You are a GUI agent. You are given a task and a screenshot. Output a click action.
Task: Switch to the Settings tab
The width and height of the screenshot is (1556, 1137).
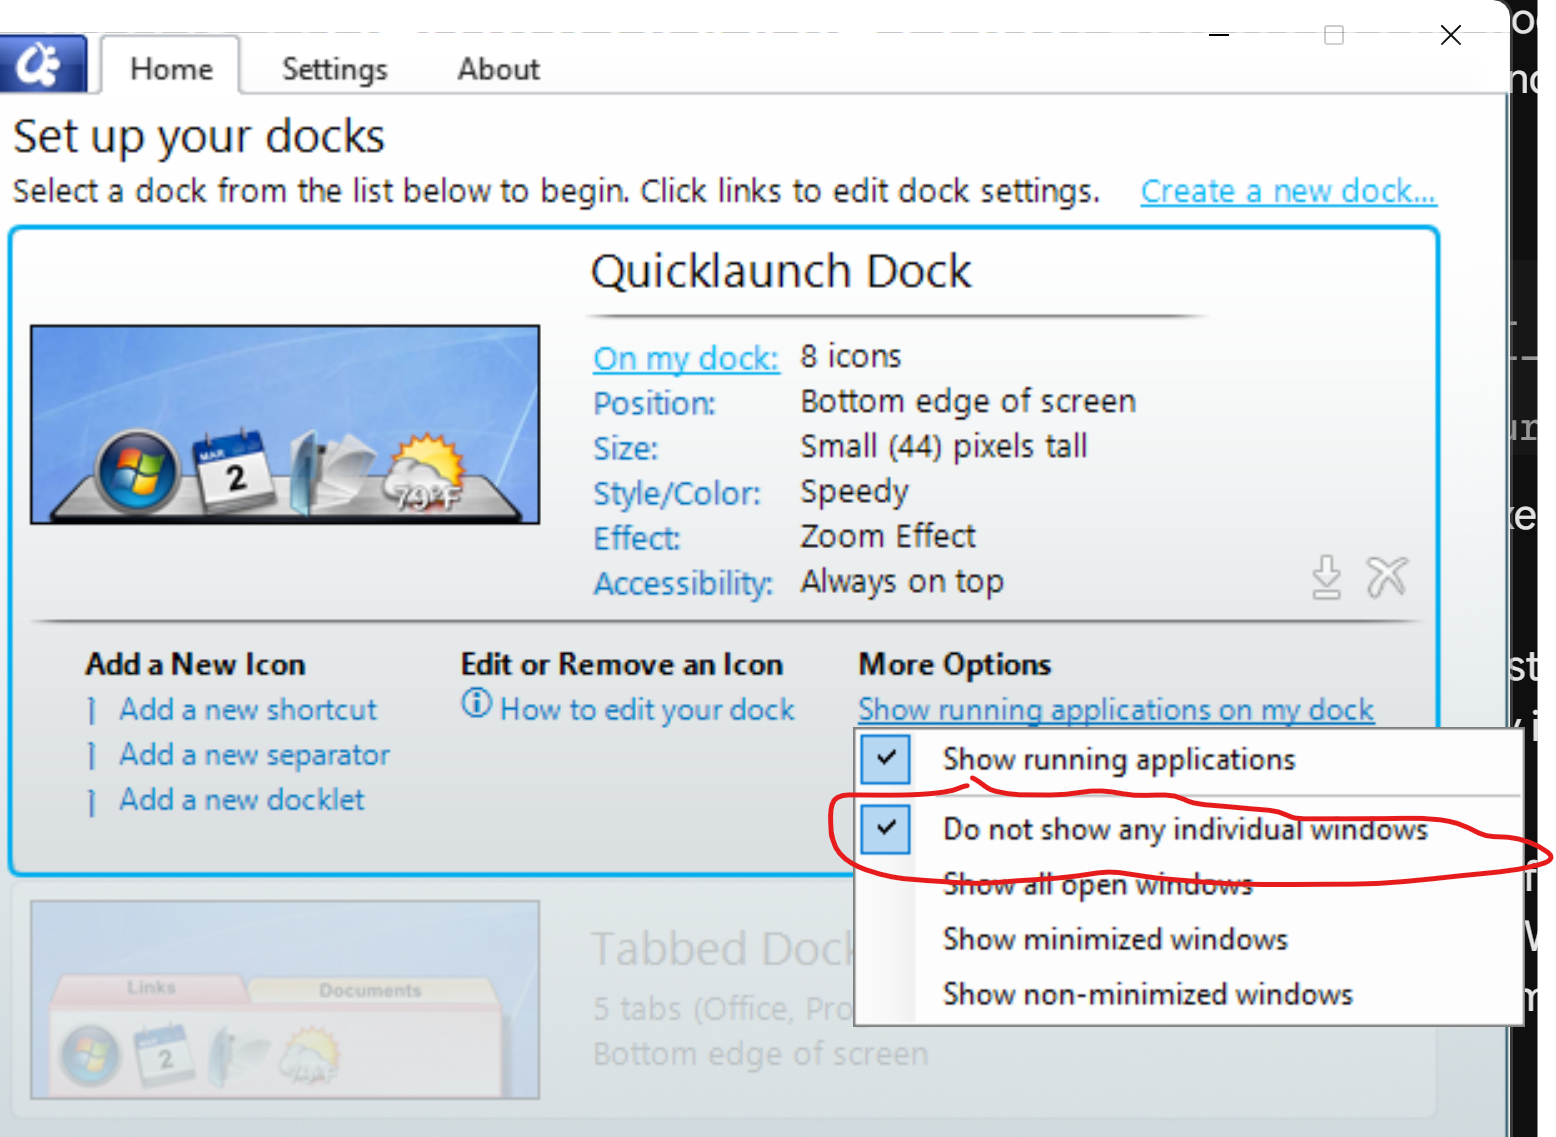pyautogui.click(x=334, y=69)
